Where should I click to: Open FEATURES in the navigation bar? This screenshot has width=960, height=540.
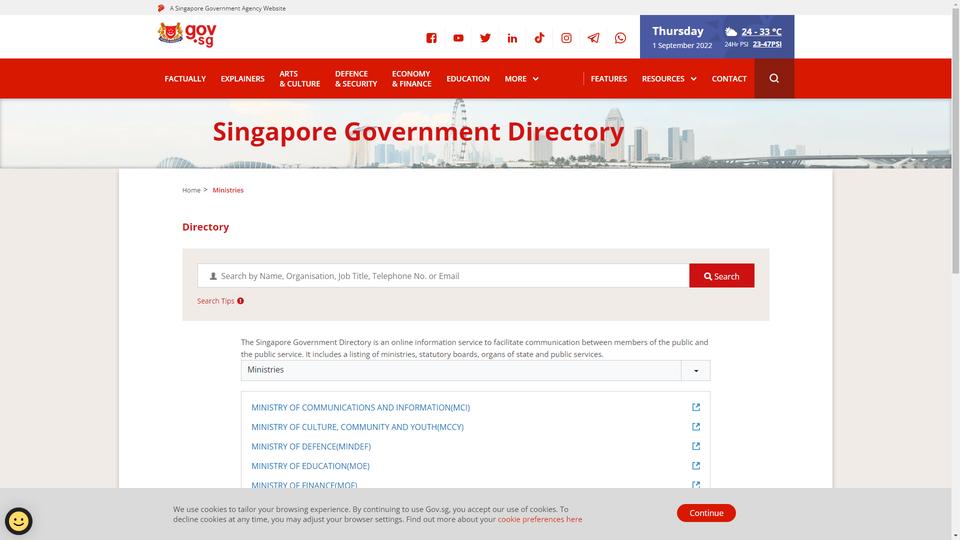pyautogui.click(x=609, y=79)
